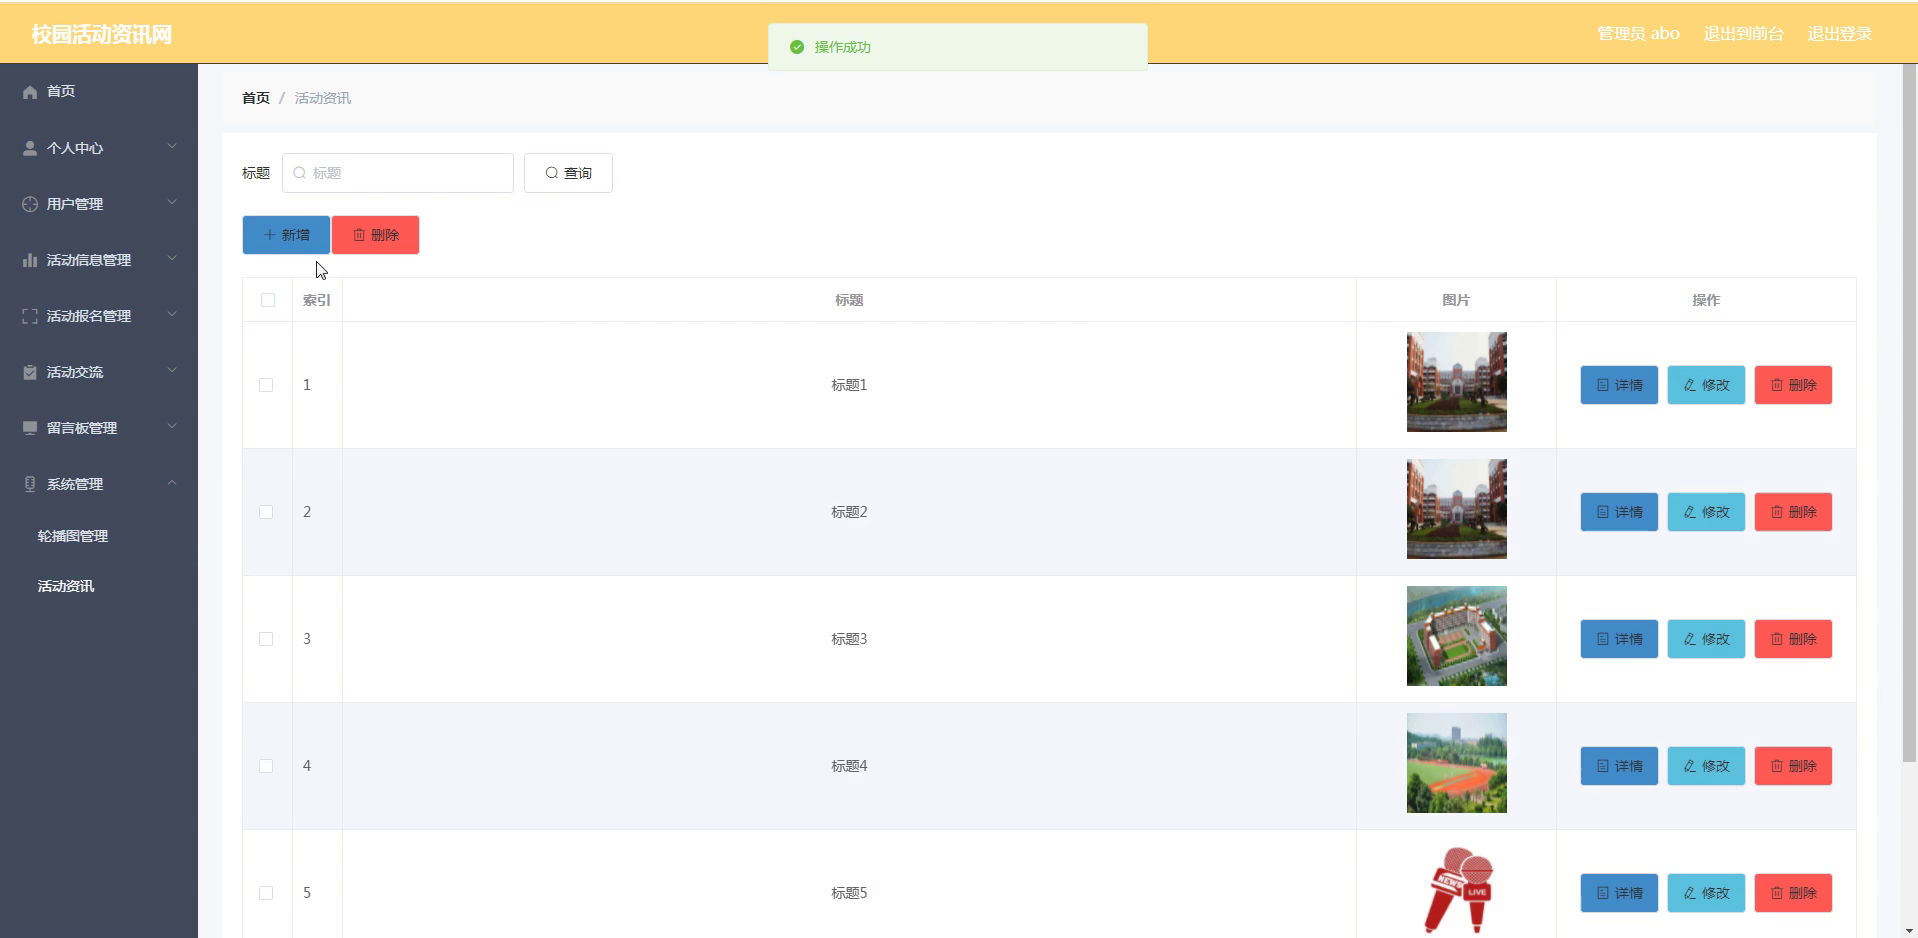Image resolution: width=1918 pixels, height=938 pixels.
Task: Click the 用户管理 sidebar icon
Action: coord(30,204)
